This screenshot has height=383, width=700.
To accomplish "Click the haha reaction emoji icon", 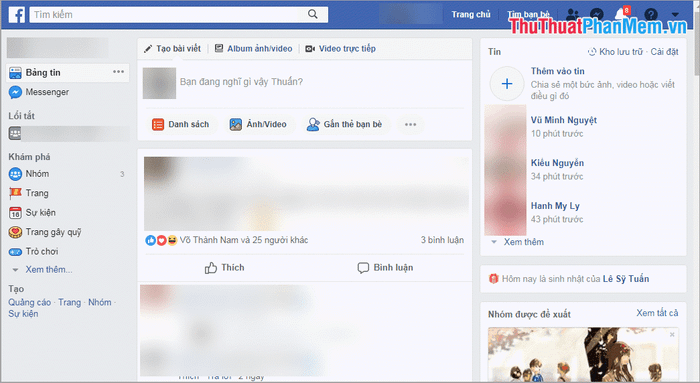I will click(x=172, y=241).
